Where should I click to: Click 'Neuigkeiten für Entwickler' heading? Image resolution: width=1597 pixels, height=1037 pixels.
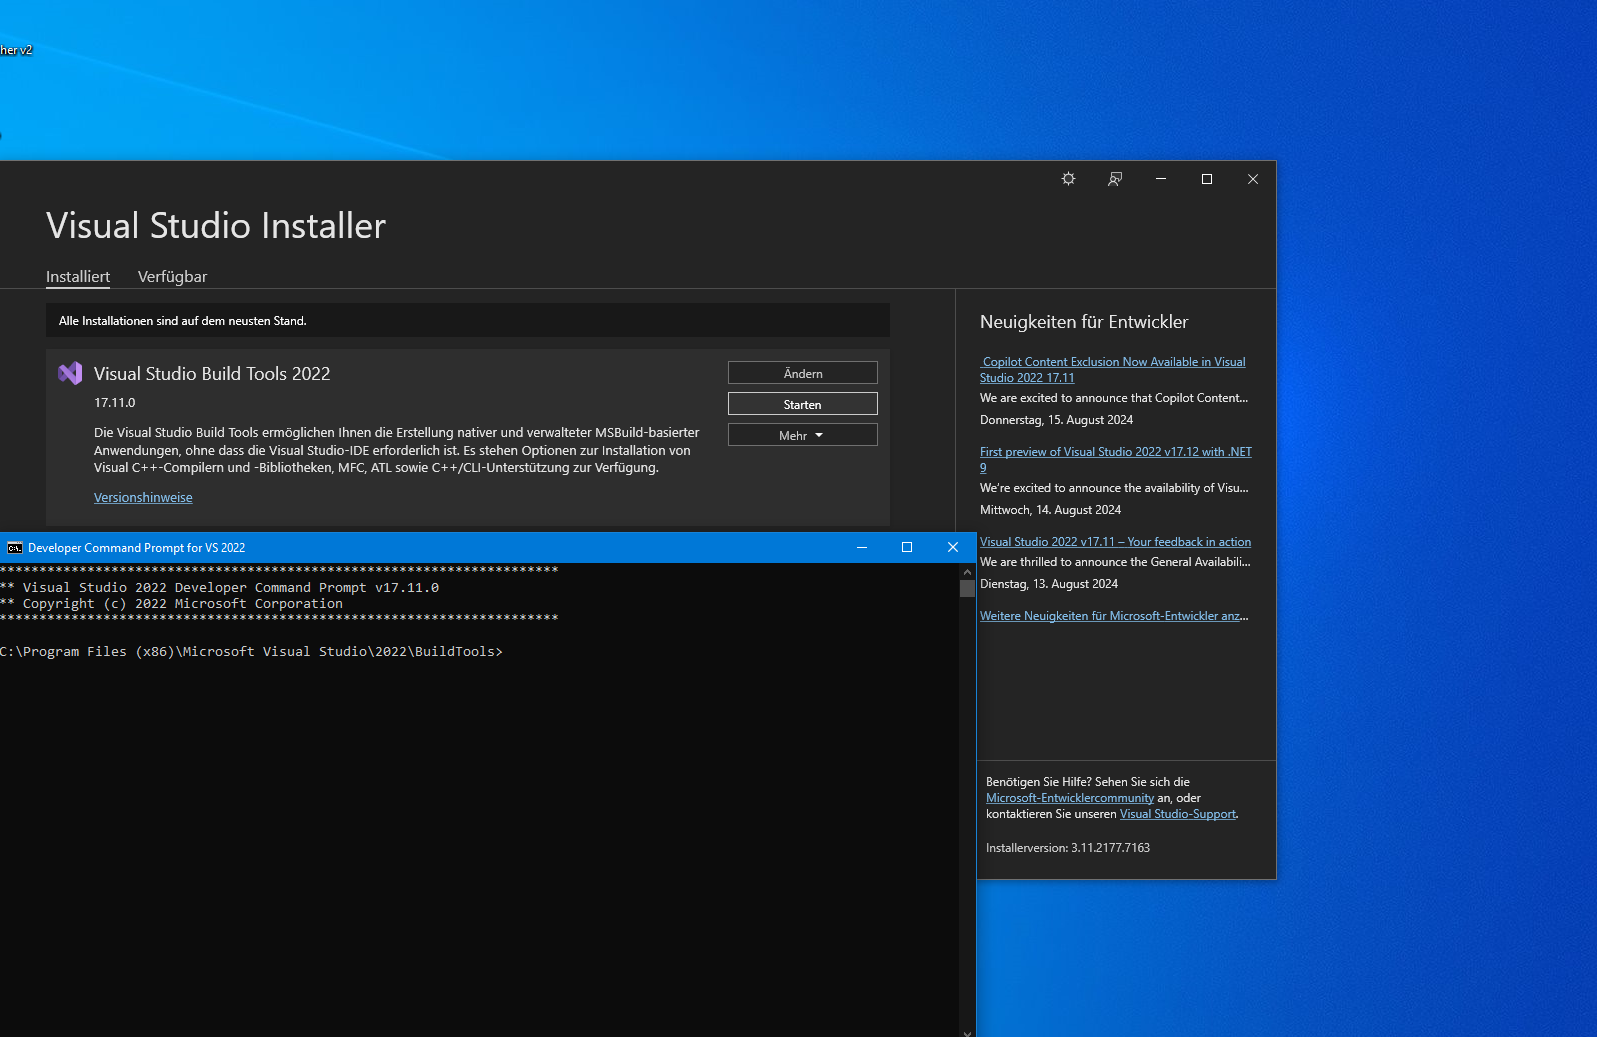(x=1084, y=322)
